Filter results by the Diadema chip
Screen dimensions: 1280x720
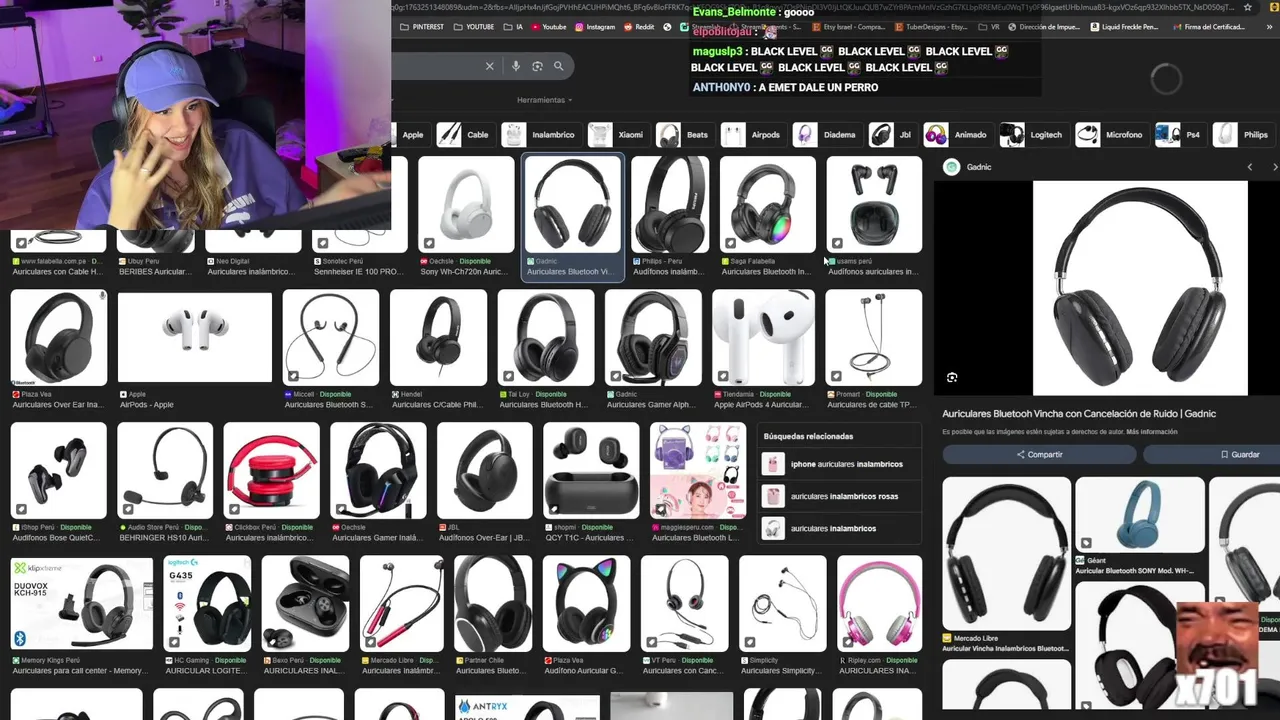point(826,135)
